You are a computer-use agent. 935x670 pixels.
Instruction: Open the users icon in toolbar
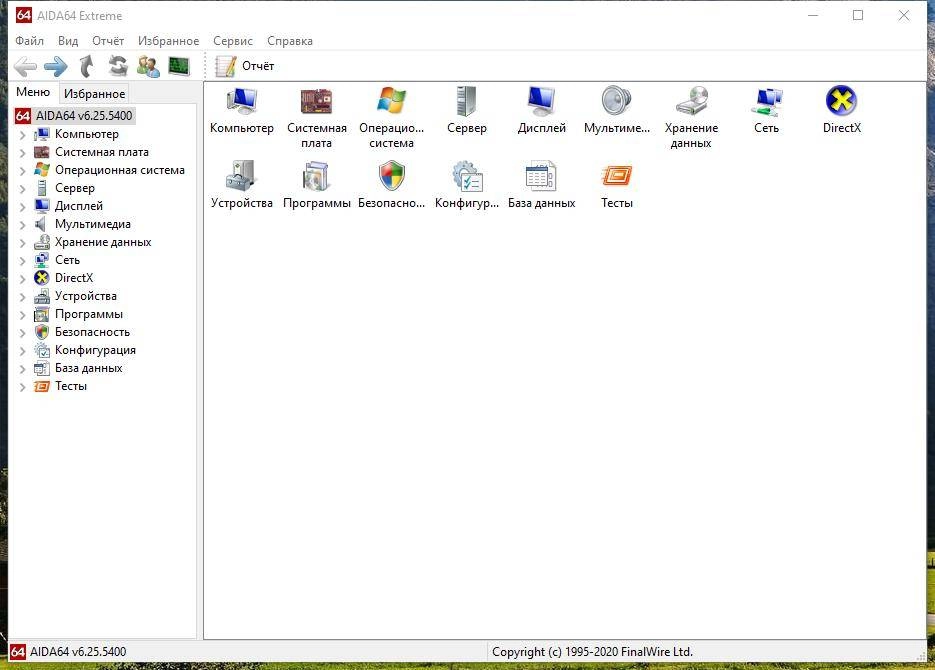pyautogui.click(x=148, y=66)
